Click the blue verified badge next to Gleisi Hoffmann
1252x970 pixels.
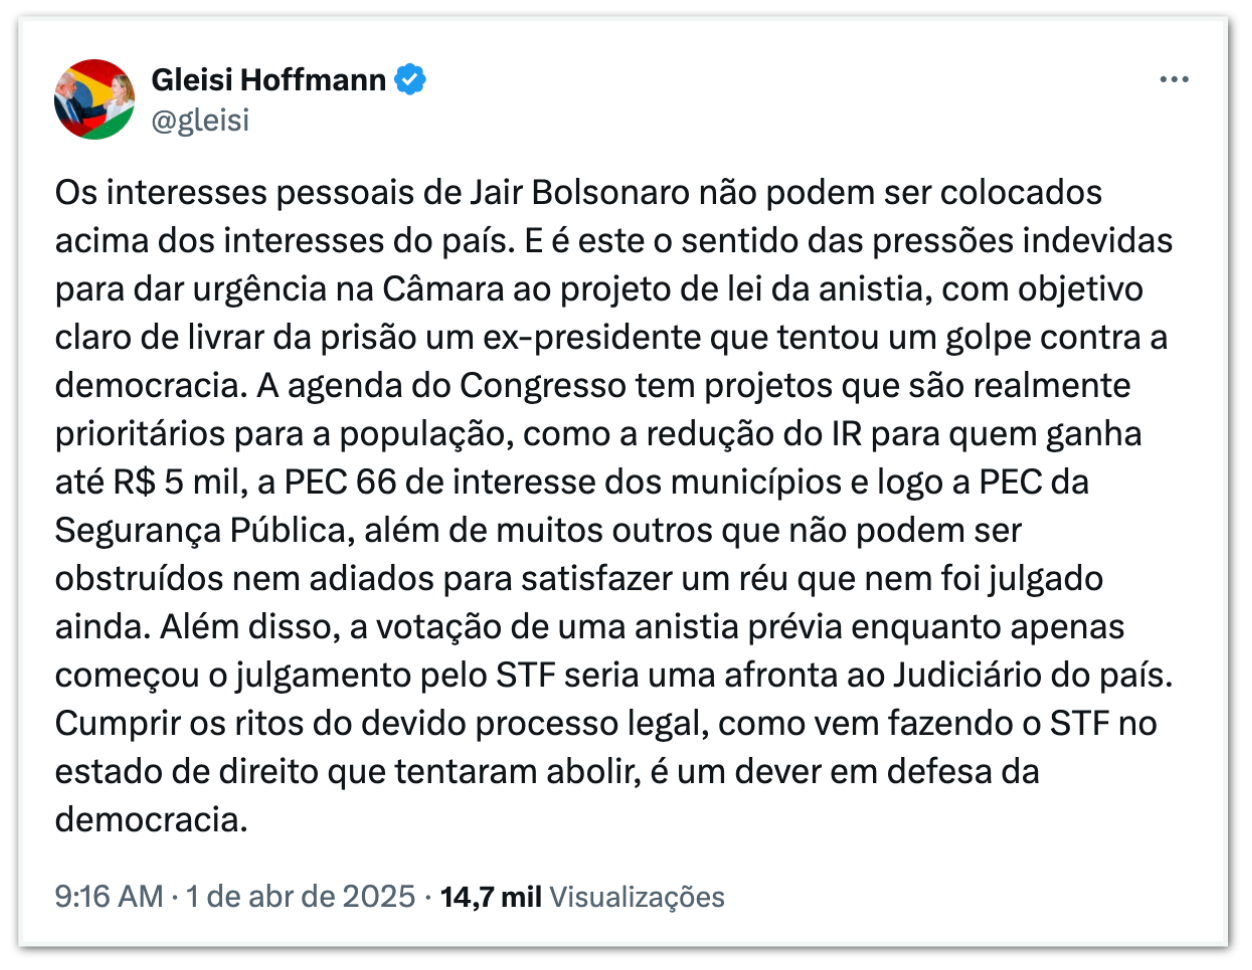[410, 79]
